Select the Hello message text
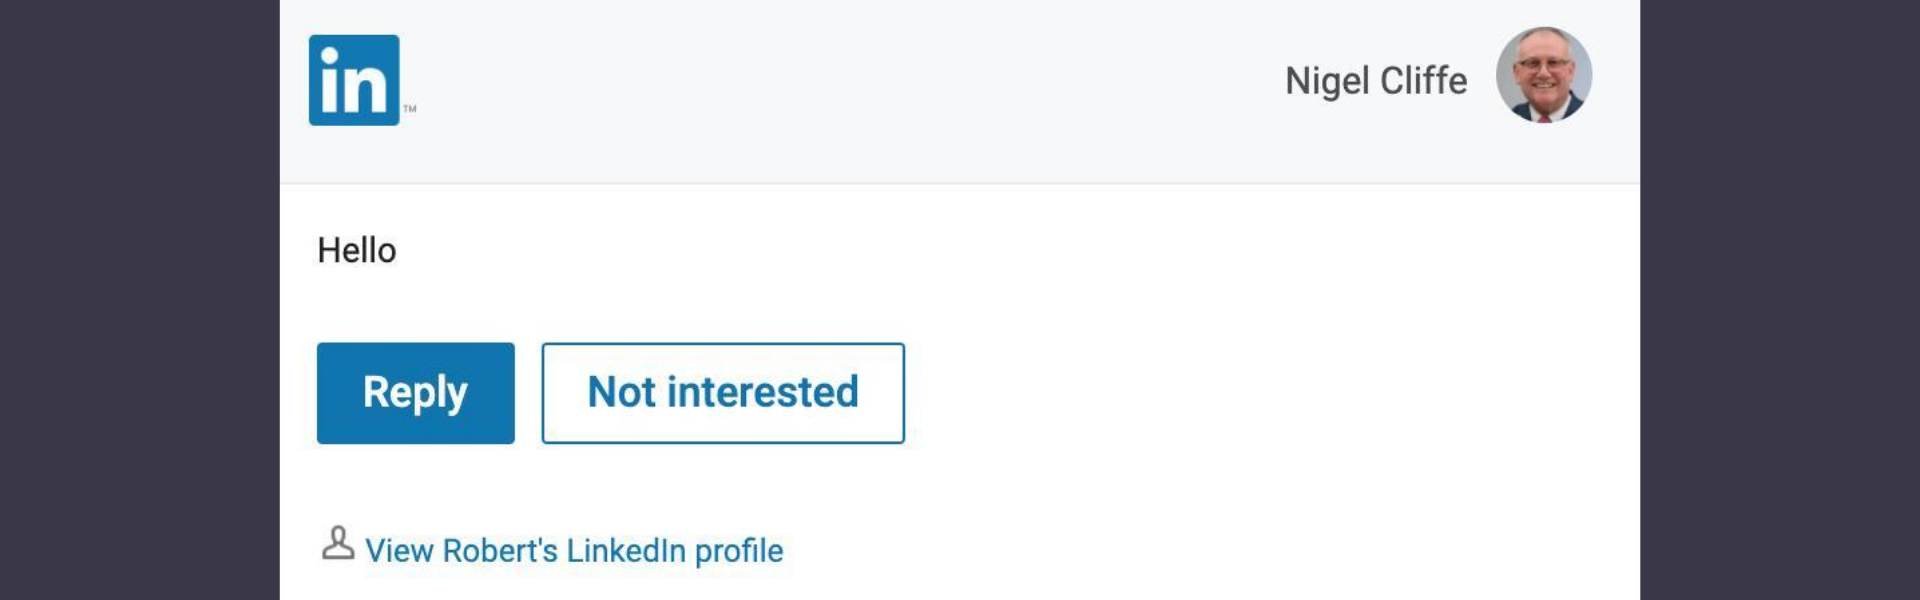 pos(357,250)
